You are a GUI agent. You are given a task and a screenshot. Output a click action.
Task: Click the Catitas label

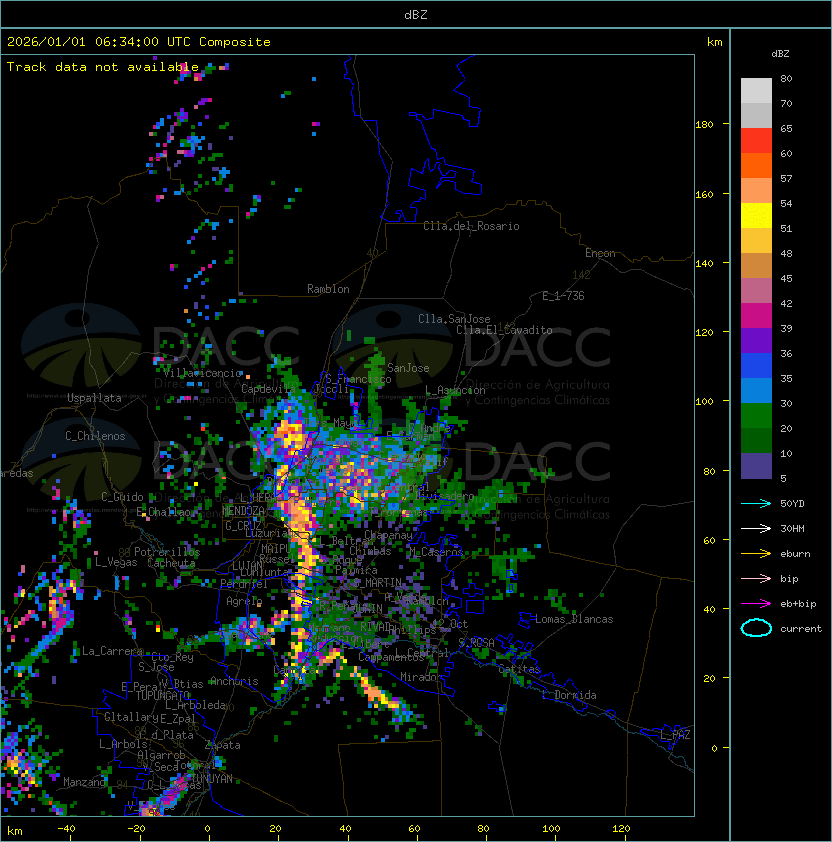(x=519, y=669)
